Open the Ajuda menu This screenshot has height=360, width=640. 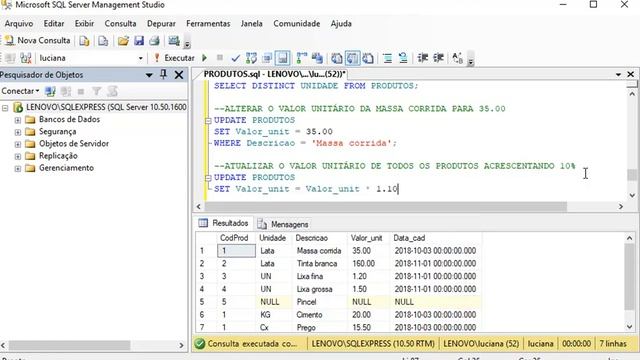(341, 24)
